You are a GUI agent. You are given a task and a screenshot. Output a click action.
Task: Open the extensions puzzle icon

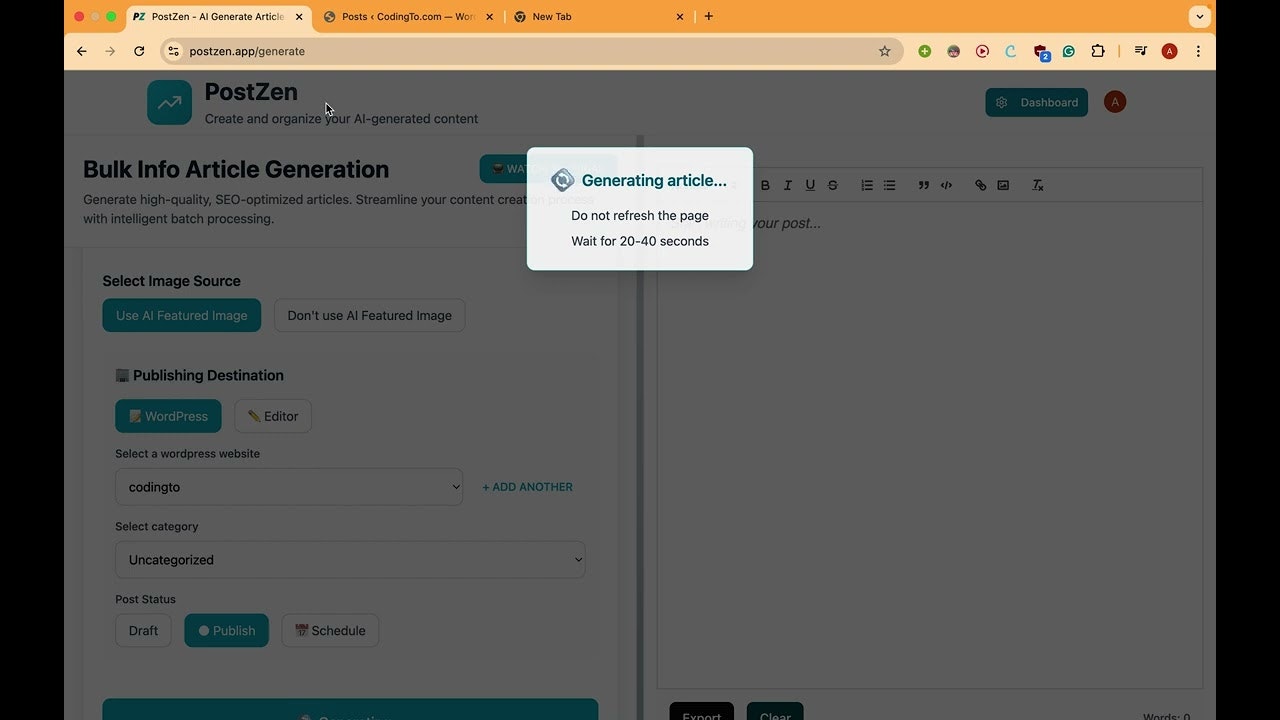[1098, 51]
